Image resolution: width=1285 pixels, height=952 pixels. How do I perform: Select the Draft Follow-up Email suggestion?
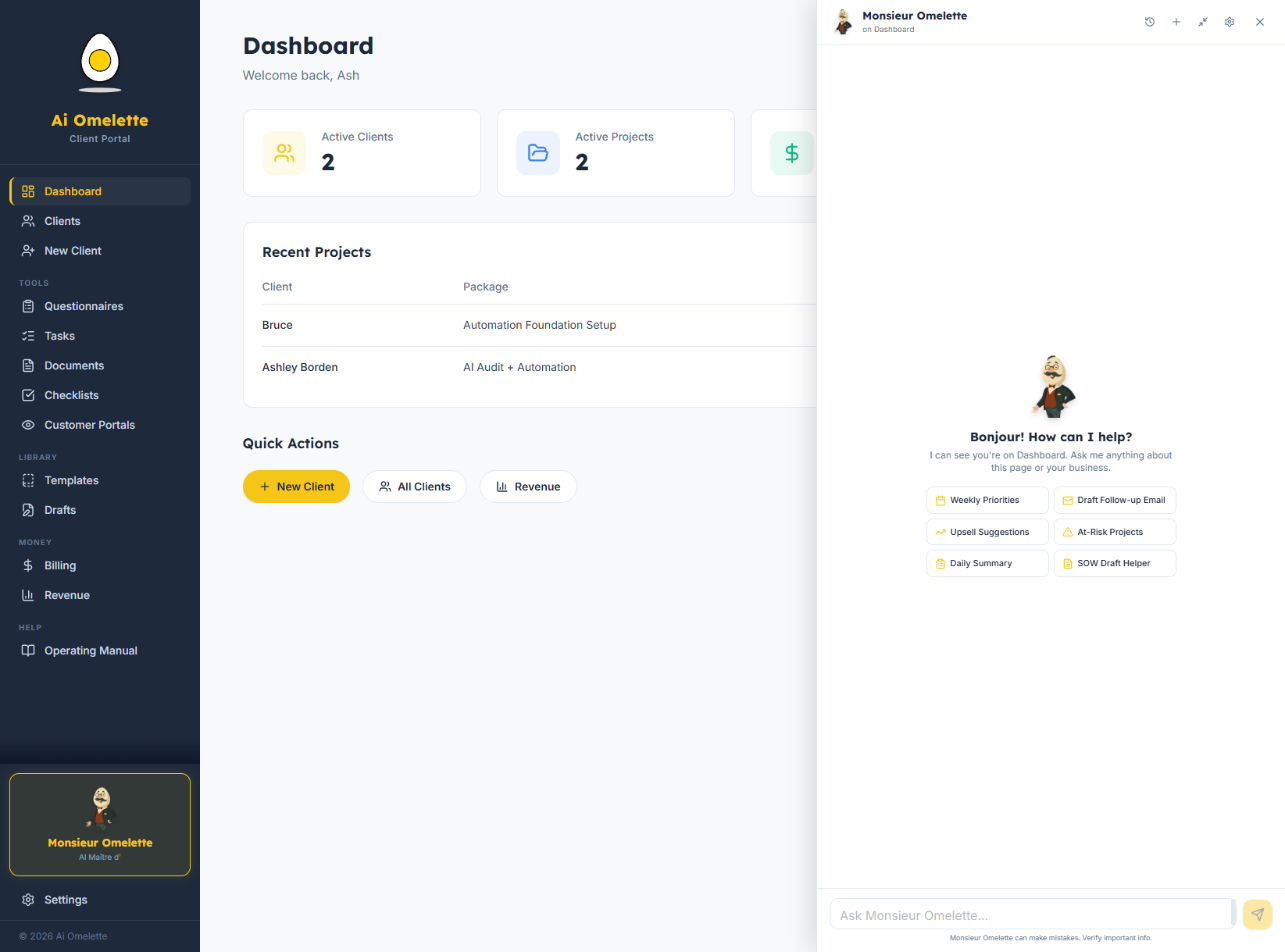point(1115,500)
